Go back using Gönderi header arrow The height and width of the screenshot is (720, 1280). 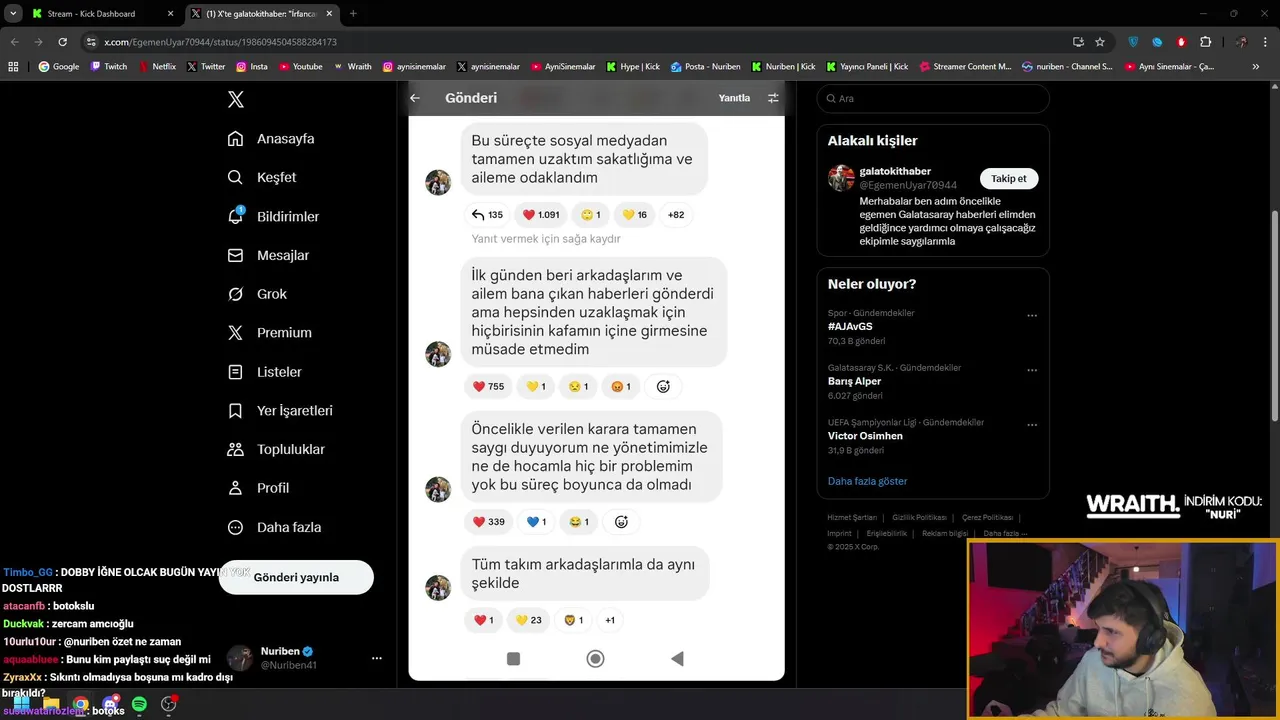pyautogui.click(x=415, y=98)
